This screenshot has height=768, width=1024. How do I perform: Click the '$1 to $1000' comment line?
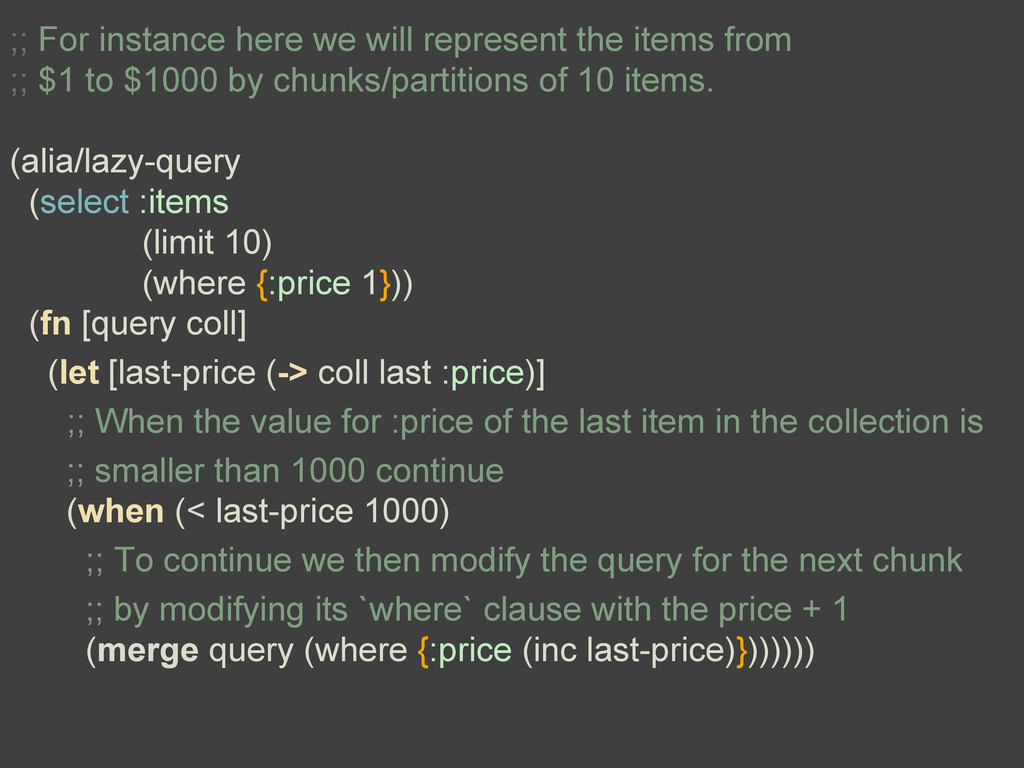tap(362, 81)
